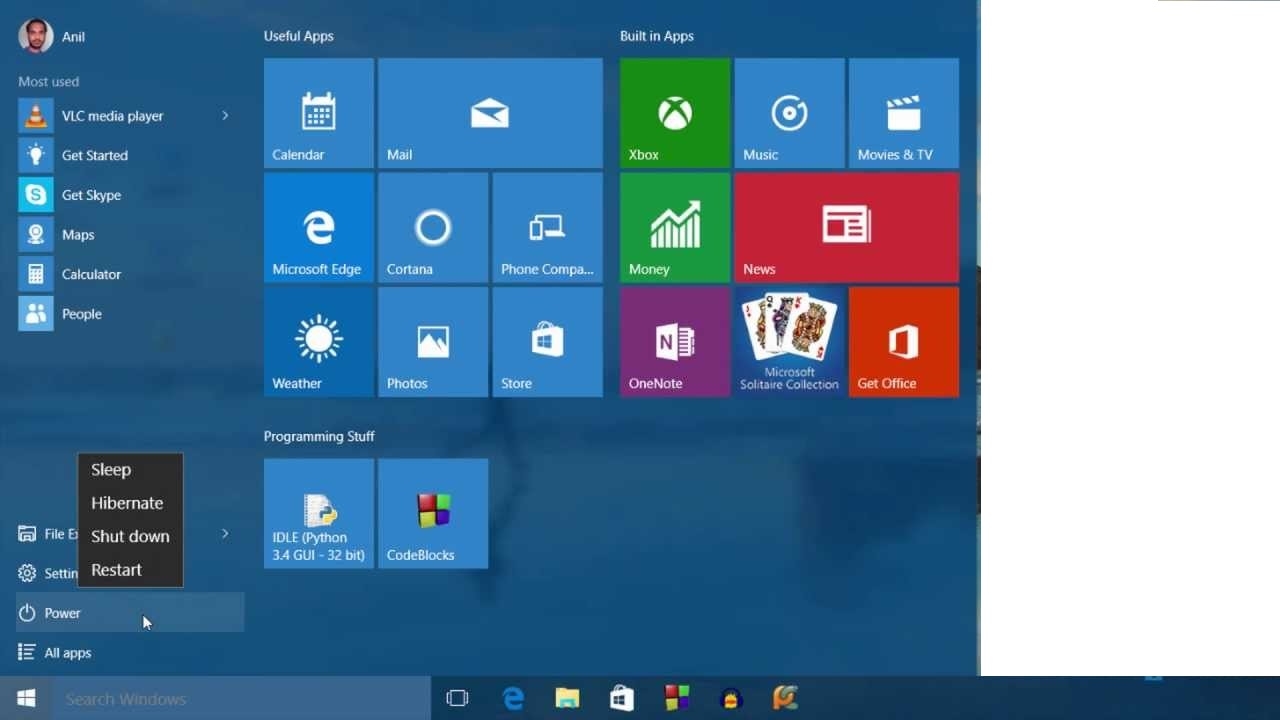This screenshot has width=1280, height=720.
Task: Open the Money tile
Action: click(674, 227)
